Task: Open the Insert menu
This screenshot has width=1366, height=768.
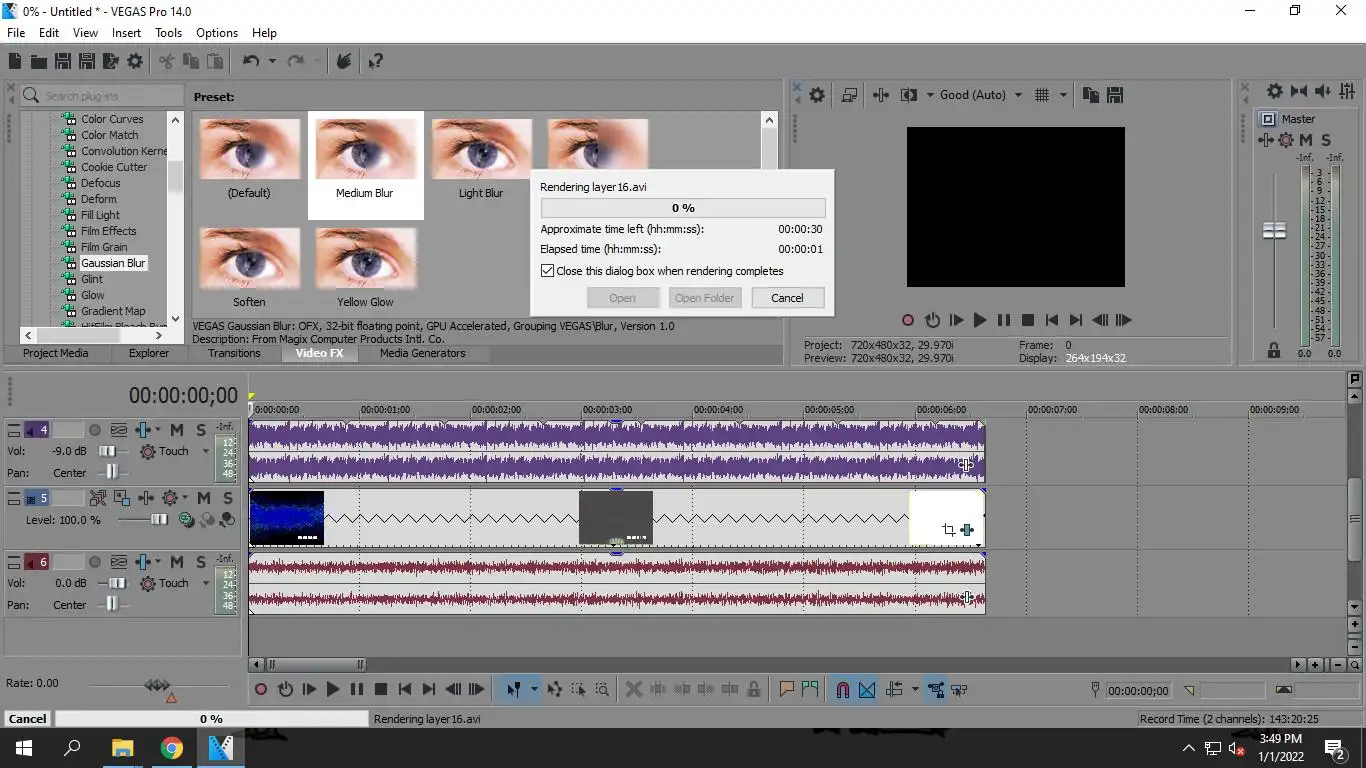Action: pos(126,33)
